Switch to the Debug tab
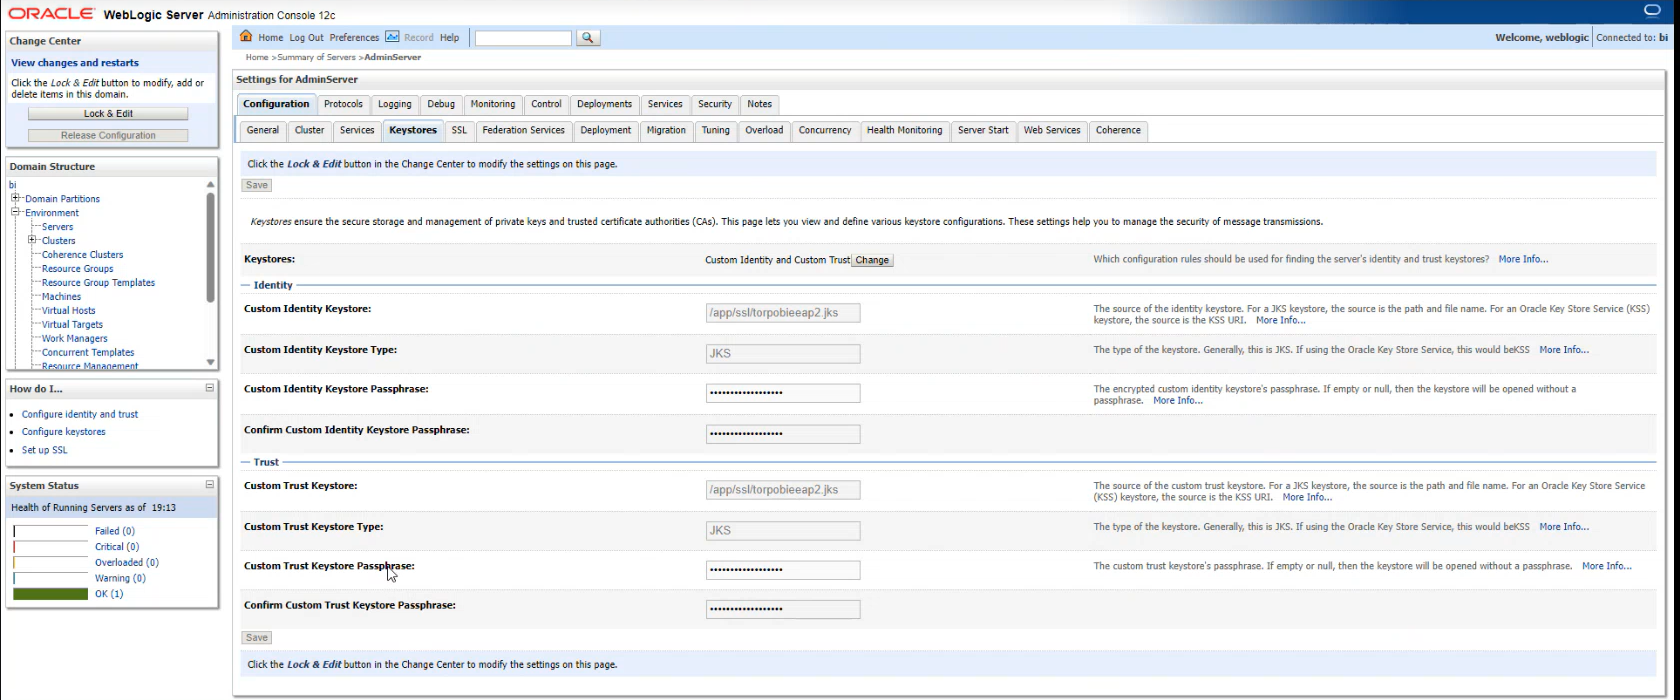The image size is (1680, 700). point(441,104)
